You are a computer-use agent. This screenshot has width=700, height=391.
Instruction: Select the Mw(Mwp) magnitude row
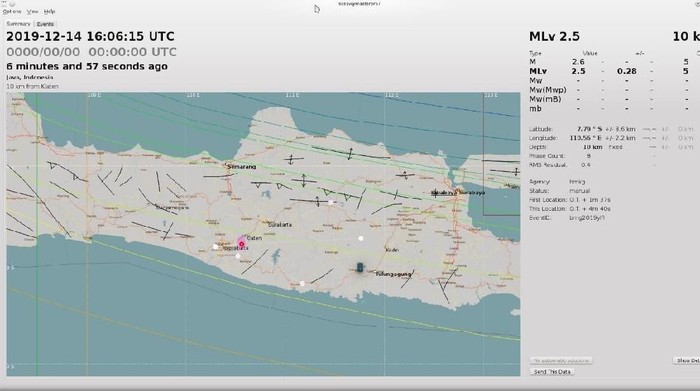click(x=609, y=90)
